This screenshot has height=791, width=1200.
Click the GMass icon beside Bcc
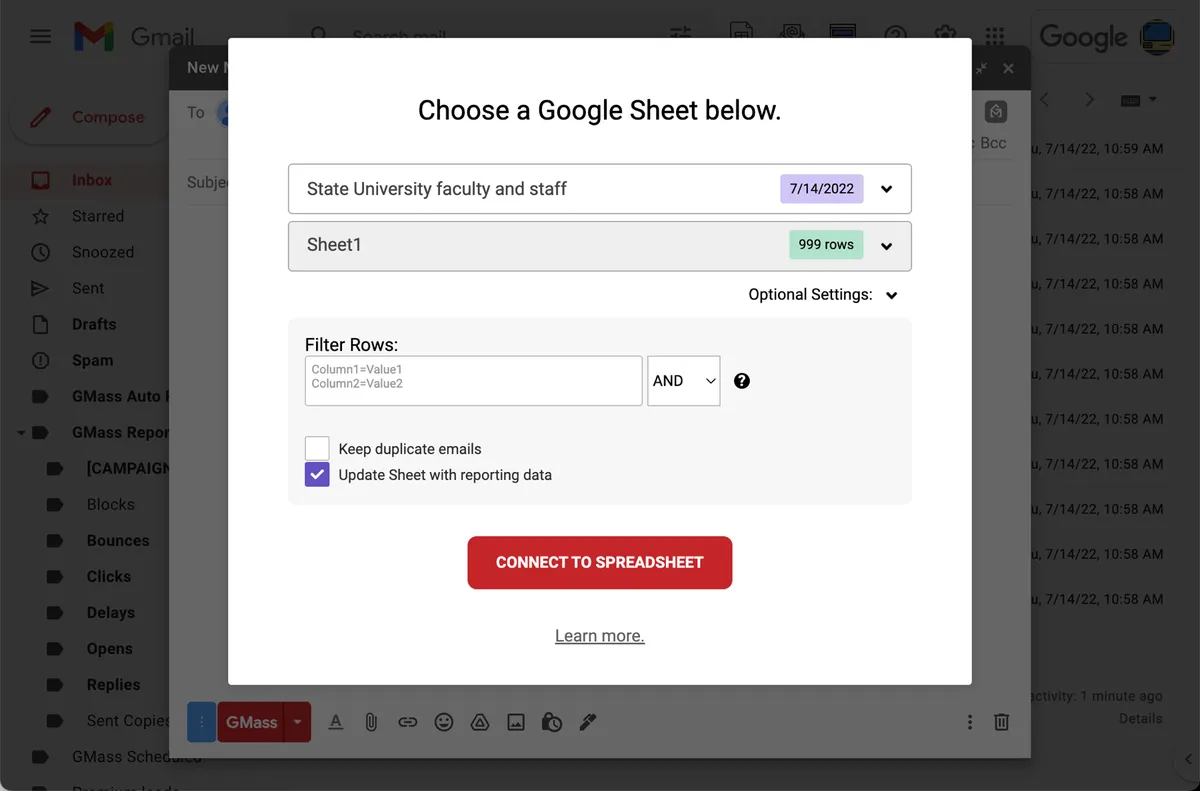coord(995,112)
